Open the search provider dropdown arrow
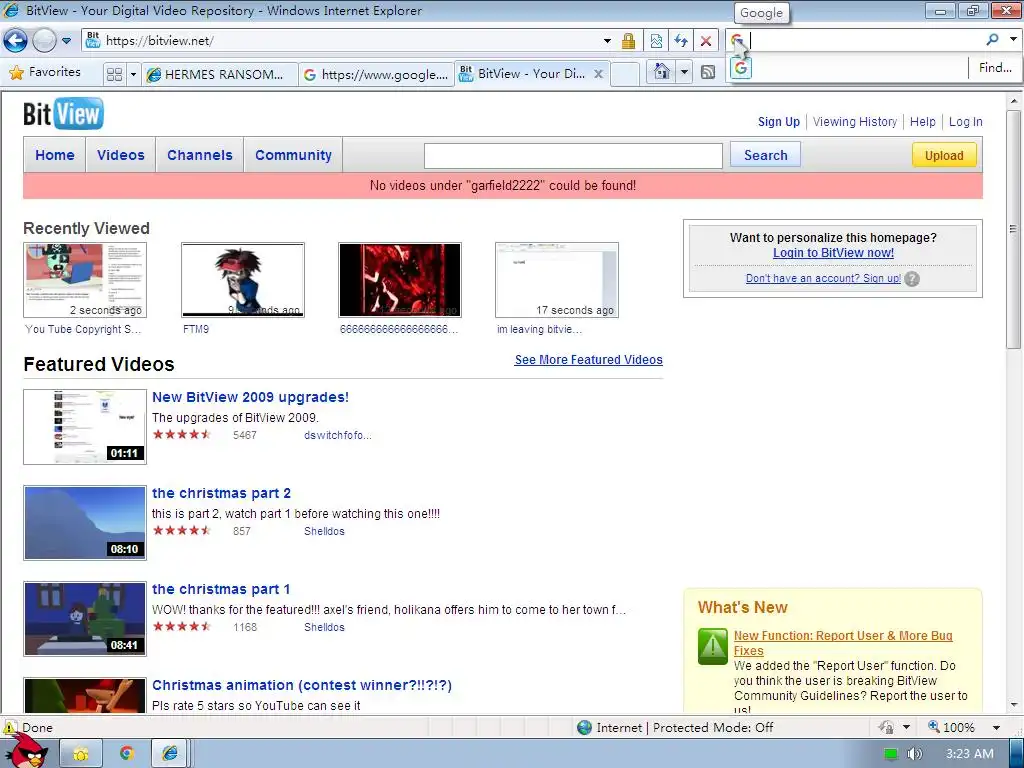Screen dimensions: 1024x768 click(1013, 40)
